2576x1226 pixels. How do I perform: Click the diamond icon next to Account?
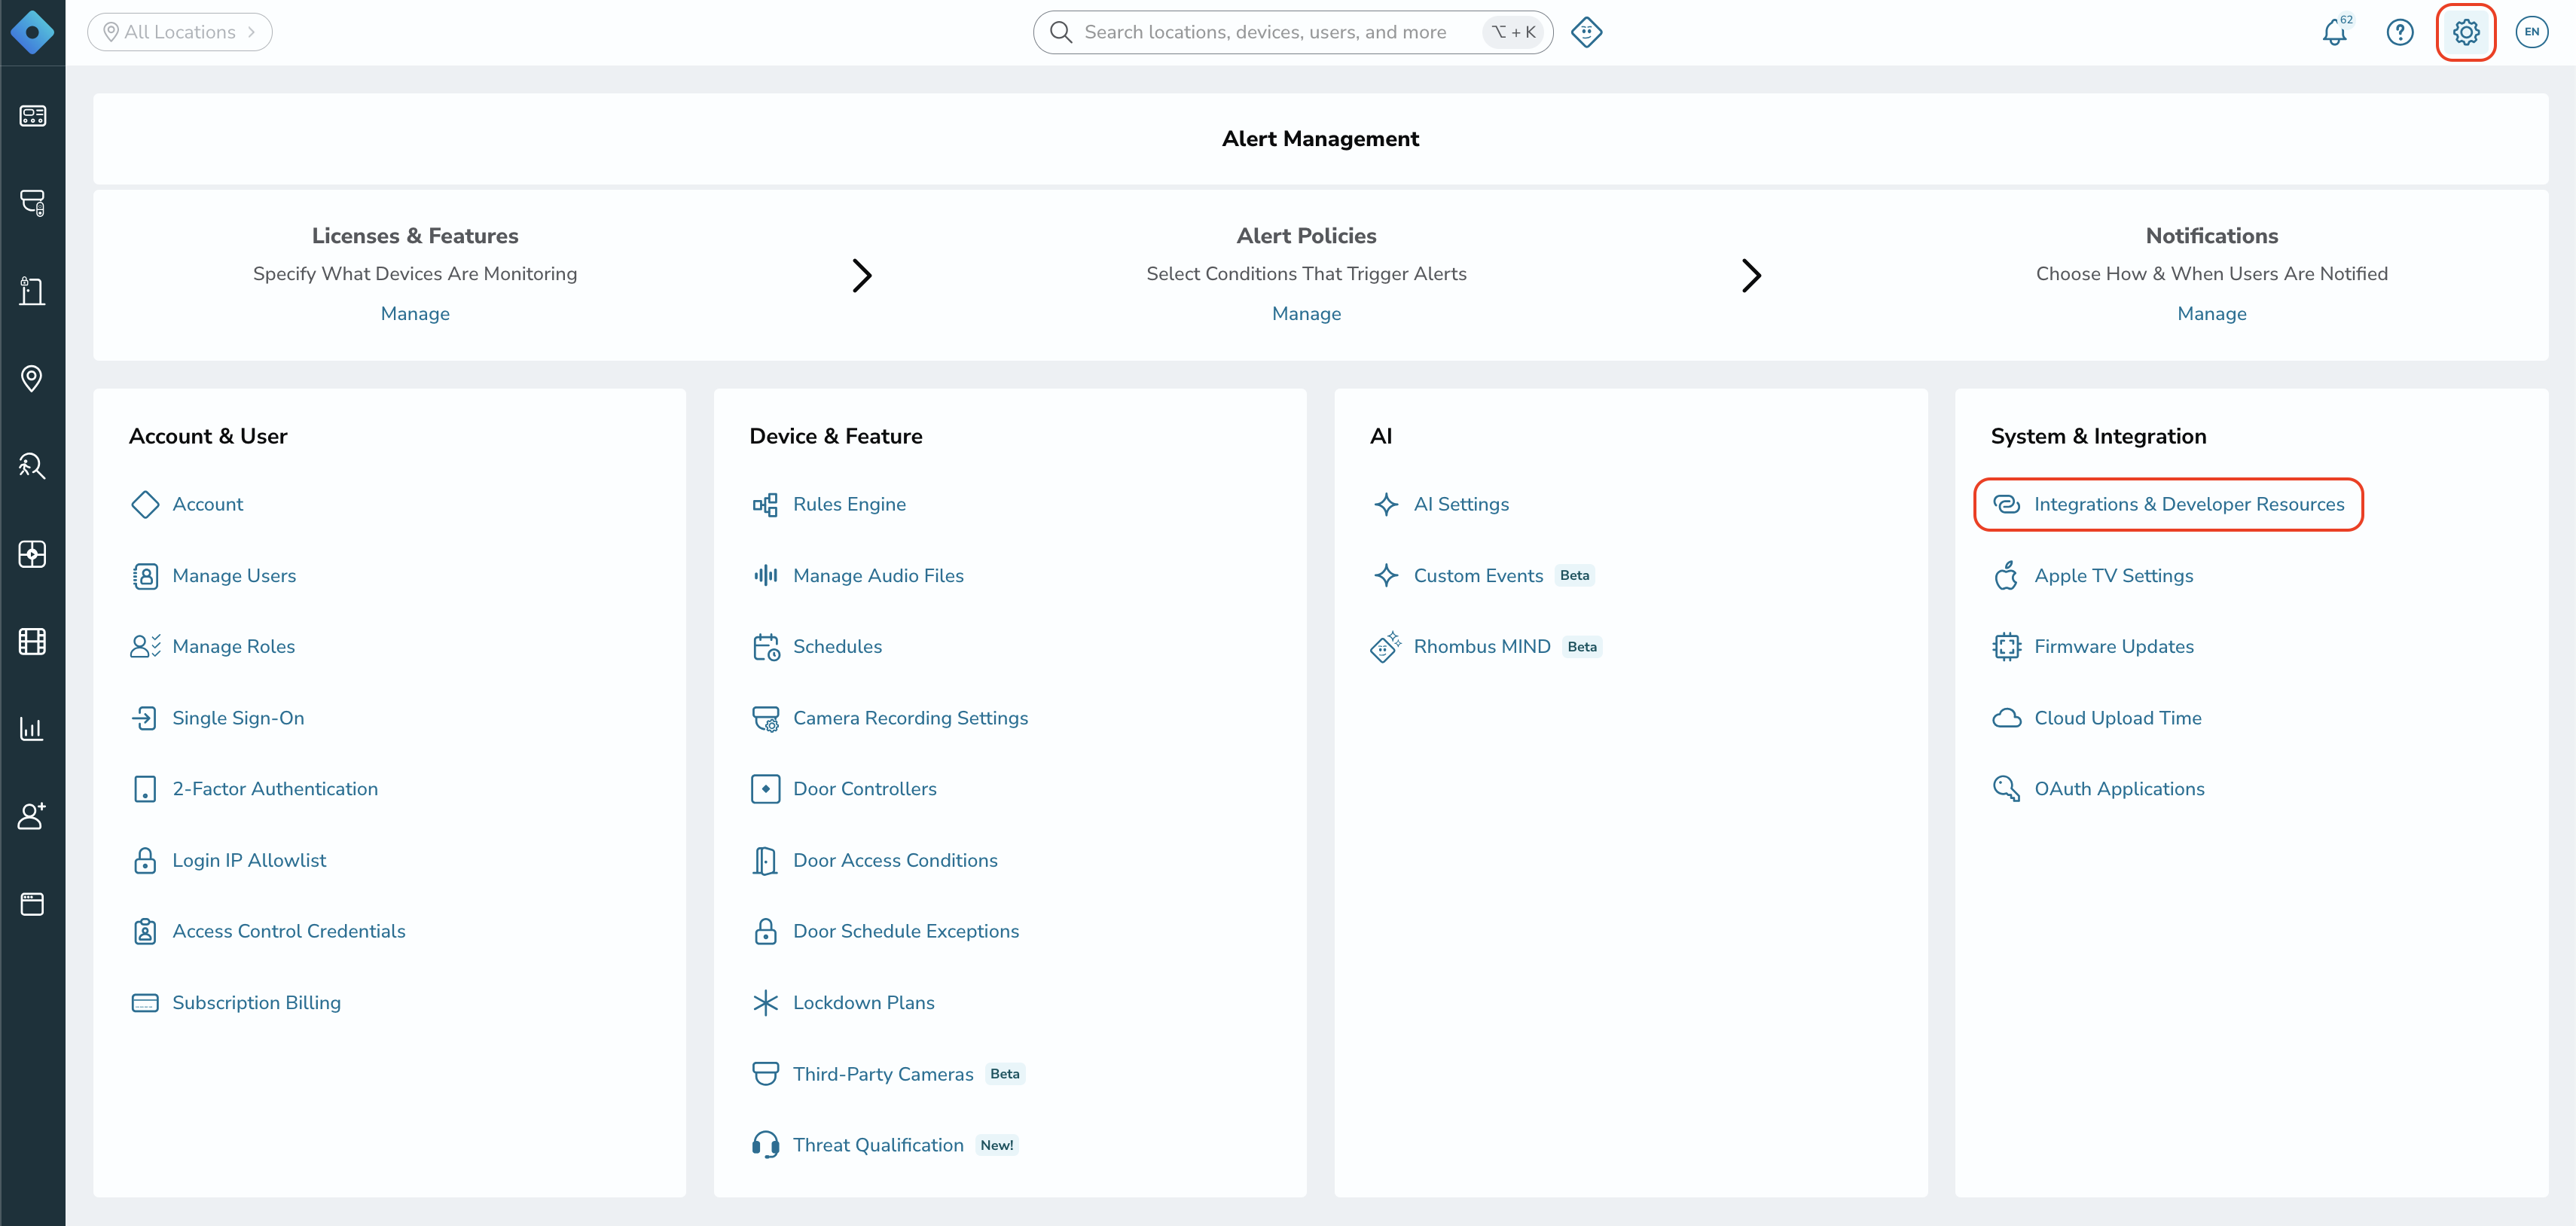click(145, 504)
